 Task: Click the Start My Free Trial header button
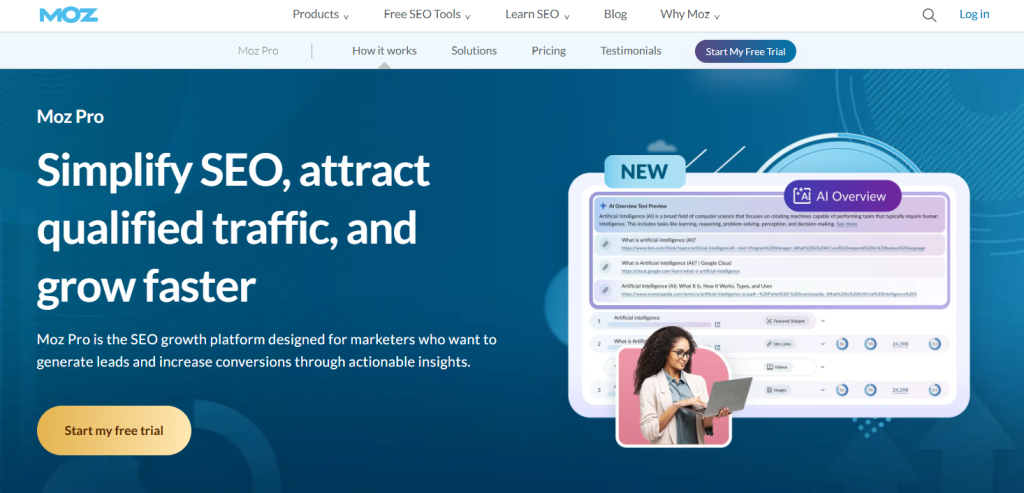tap(745, 52)
